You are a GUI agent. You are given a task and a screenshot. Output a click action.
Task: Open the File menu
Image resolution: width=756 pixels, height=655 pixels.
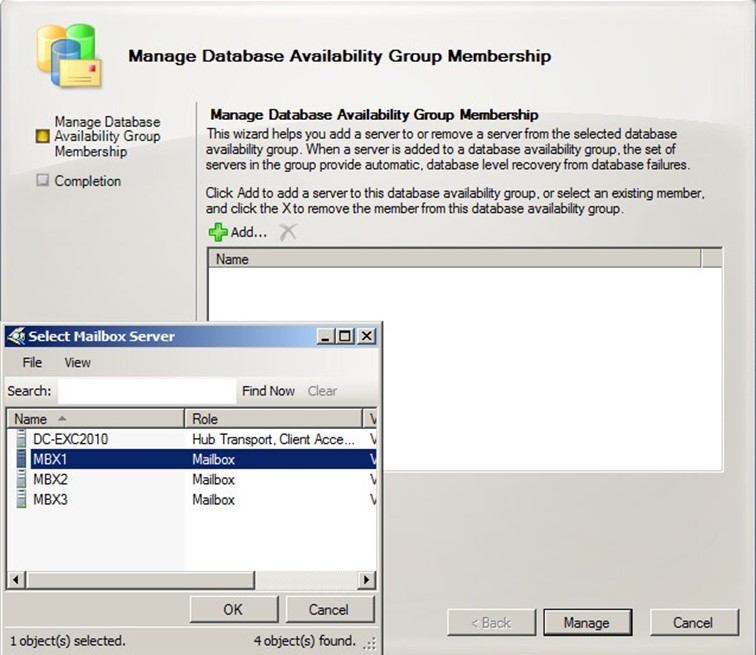tap(32, 362)
